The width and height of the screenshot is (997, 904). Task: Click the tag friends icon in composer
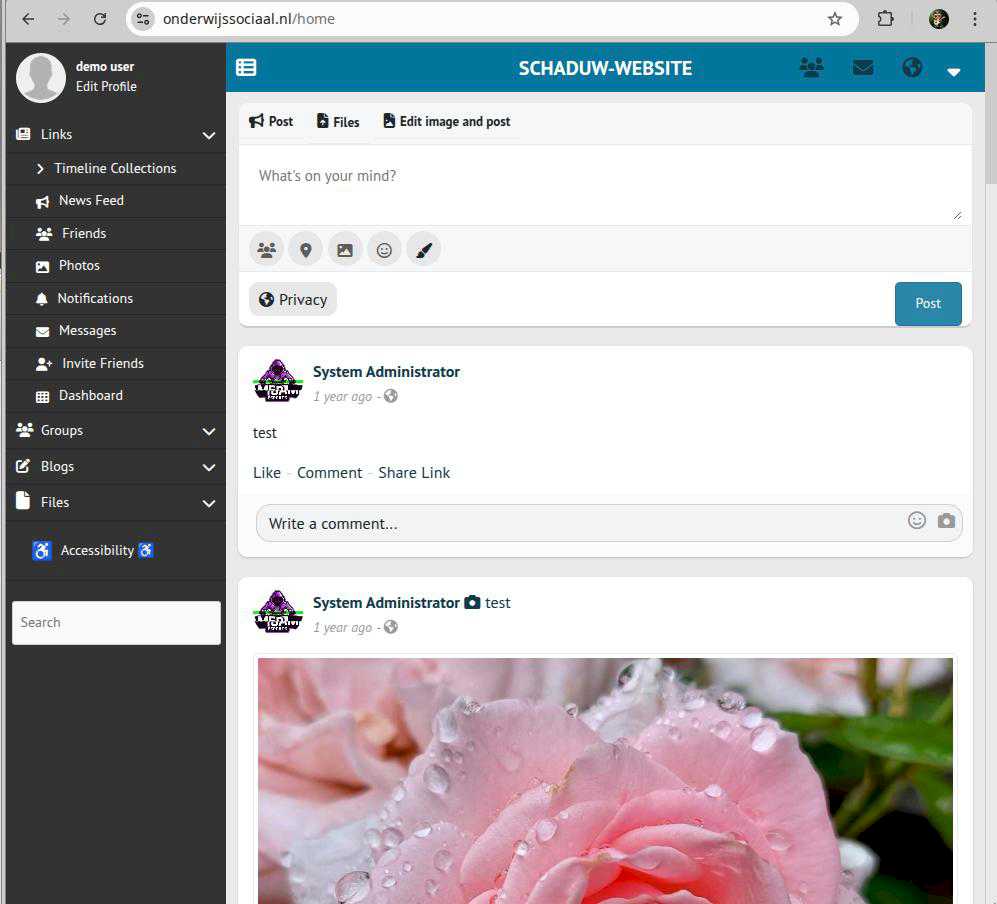(x=266, y=250)
